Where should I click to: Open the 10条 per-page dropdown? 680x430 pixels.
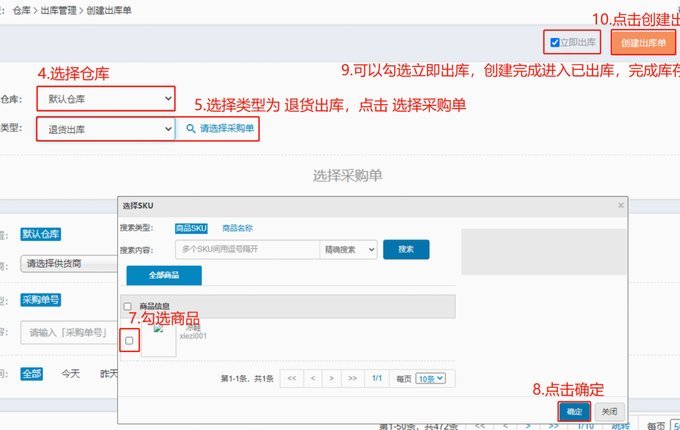(430, 379)
